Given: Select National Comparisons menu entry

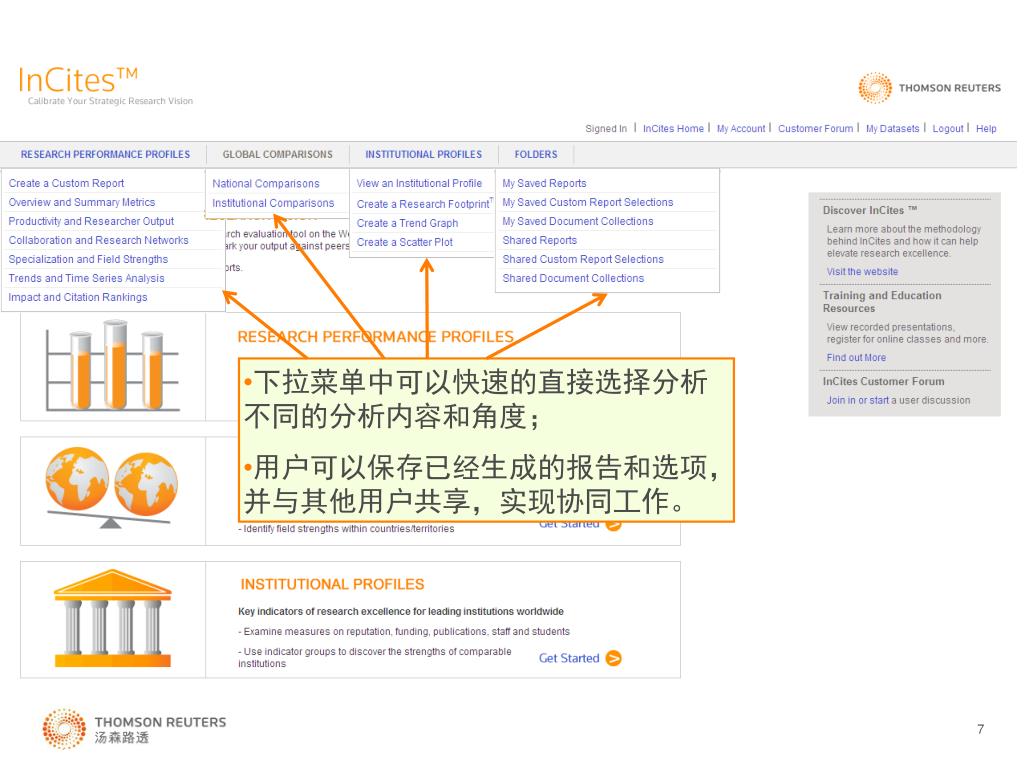Looking at the screenshot, I should coord(266,184).
